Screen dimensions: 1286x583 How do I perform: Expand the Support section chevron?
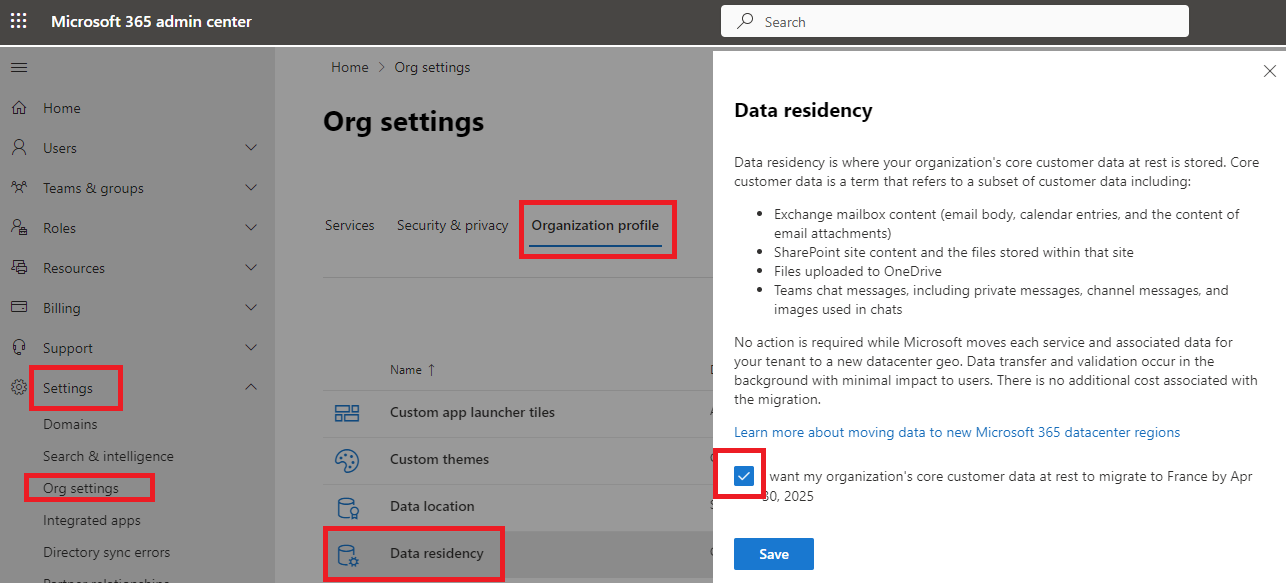pyautogui.click(x=251, y=348)
